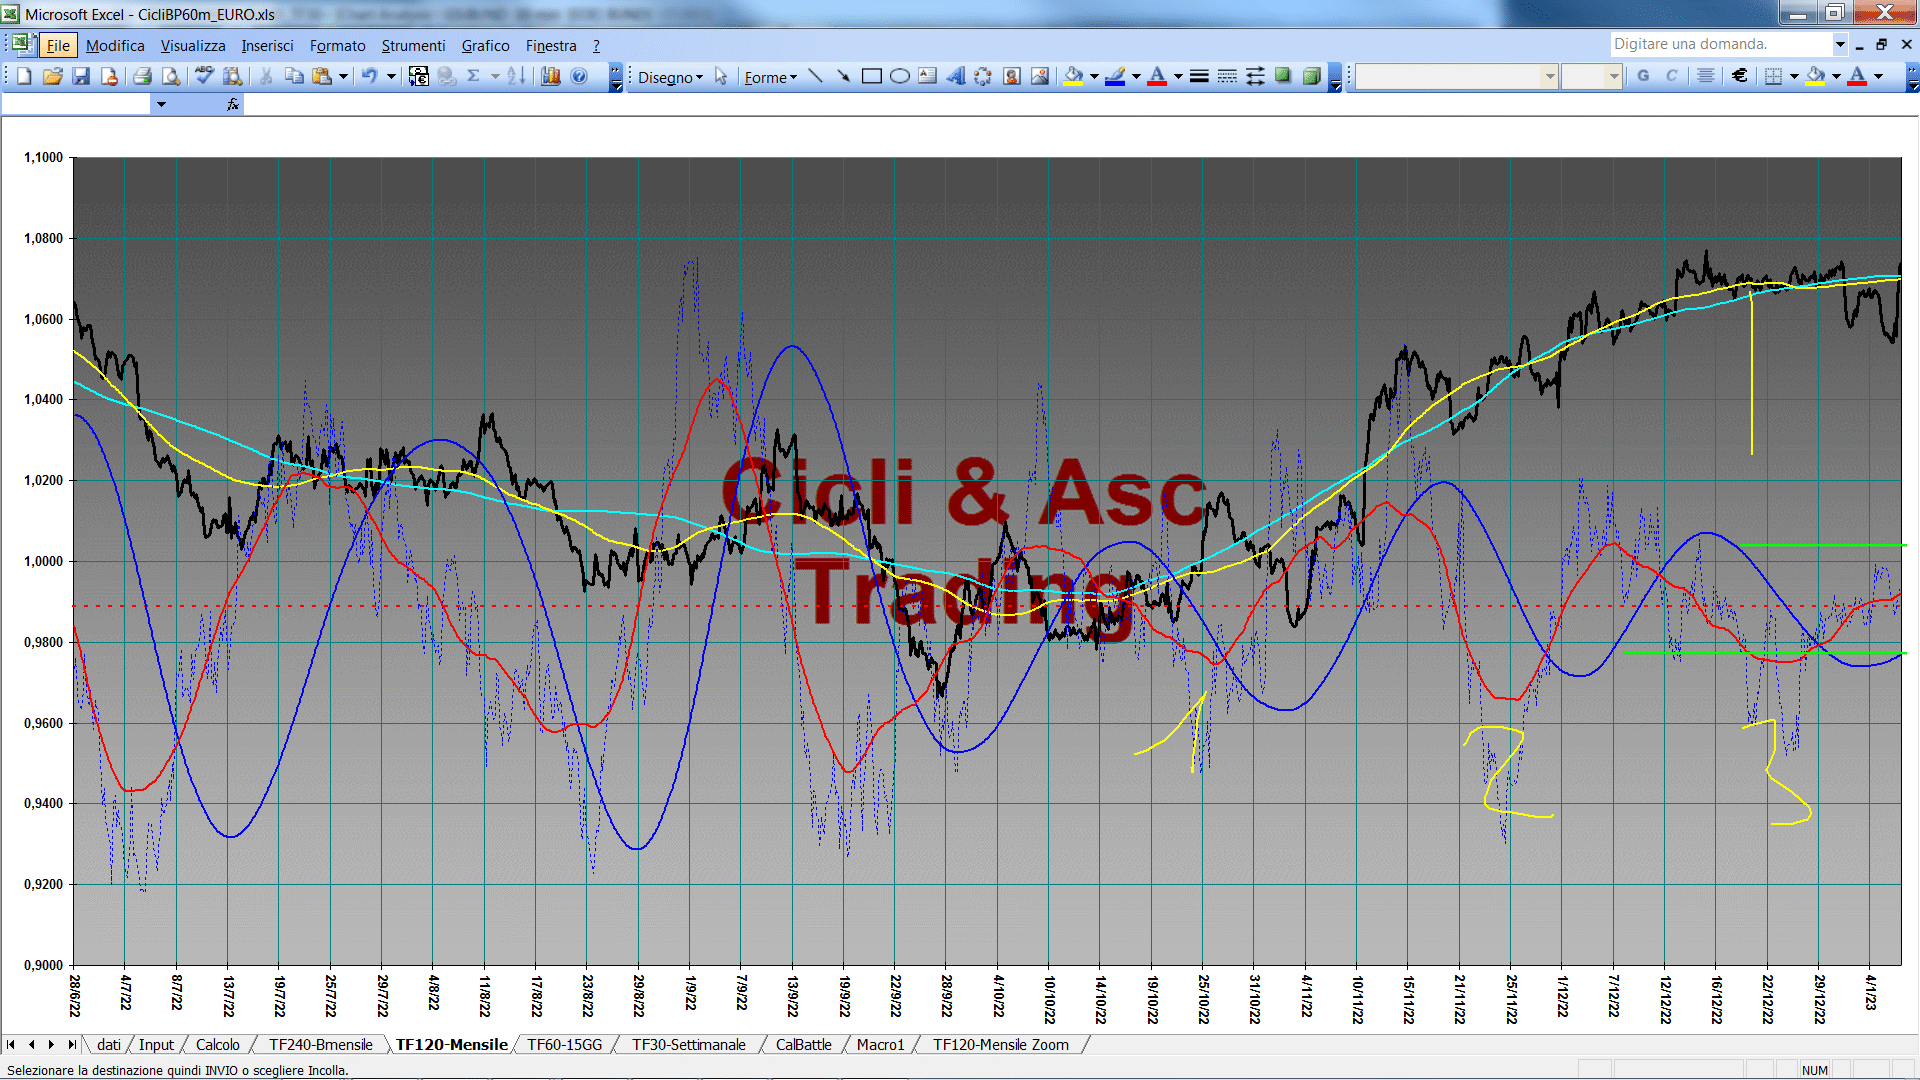Click in the 'Digitare una domanda' help box
The height and width of the screenshot is (1080, 1920).
point(1720,44)
